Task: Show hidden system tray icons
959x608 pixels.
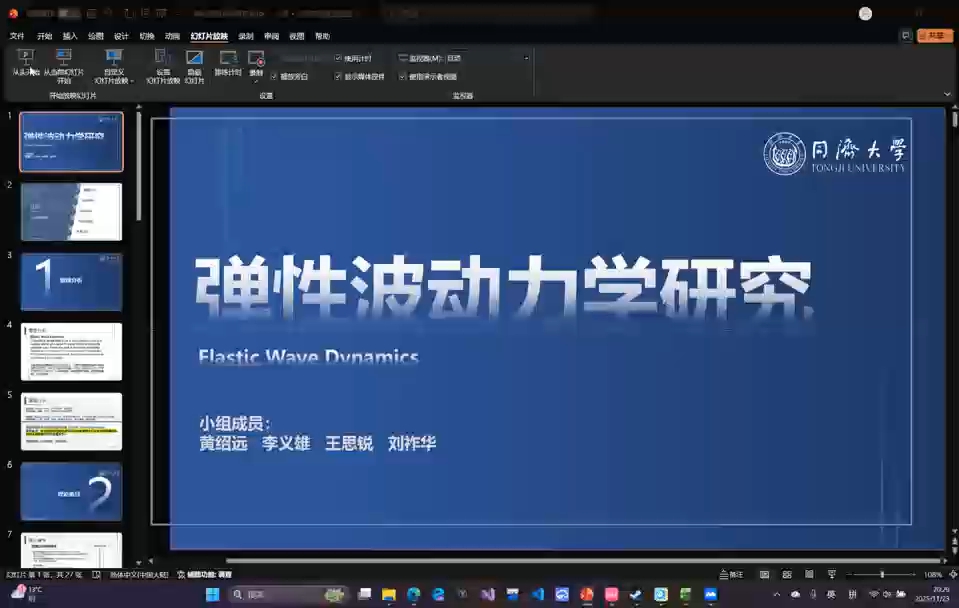Action: [777, 595]
